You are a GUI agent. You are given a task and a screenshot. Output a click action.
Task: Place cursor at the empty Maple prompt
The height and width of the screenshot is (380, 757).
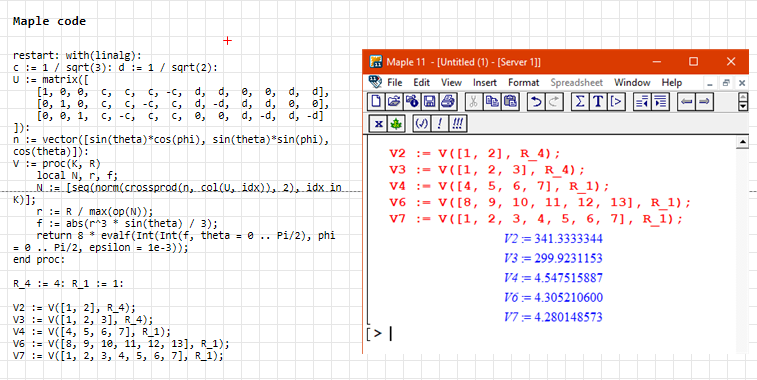coord(391,333)
